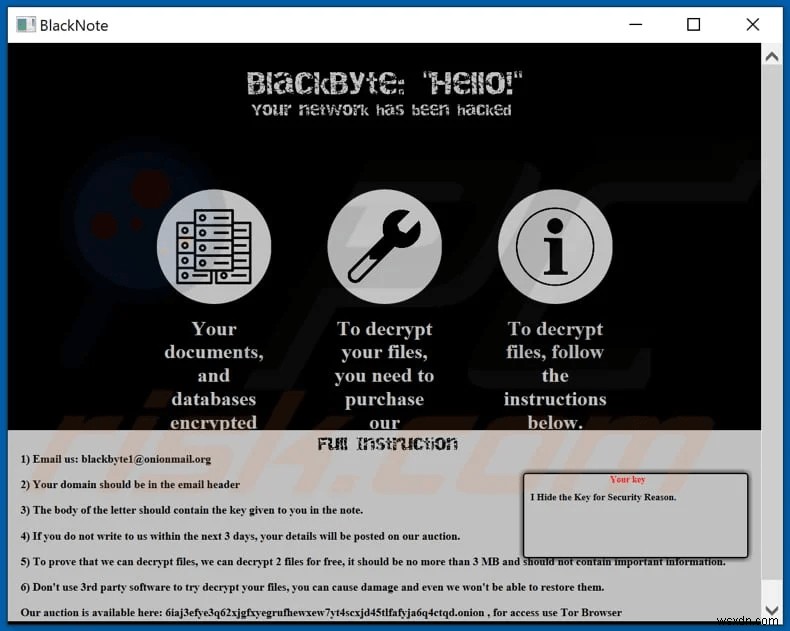Image resolution: width=790 pixels, height=631 pixels.
Task: Click 'Your documents, and databases encrypted' text
Action: click(x=214, y=375)
